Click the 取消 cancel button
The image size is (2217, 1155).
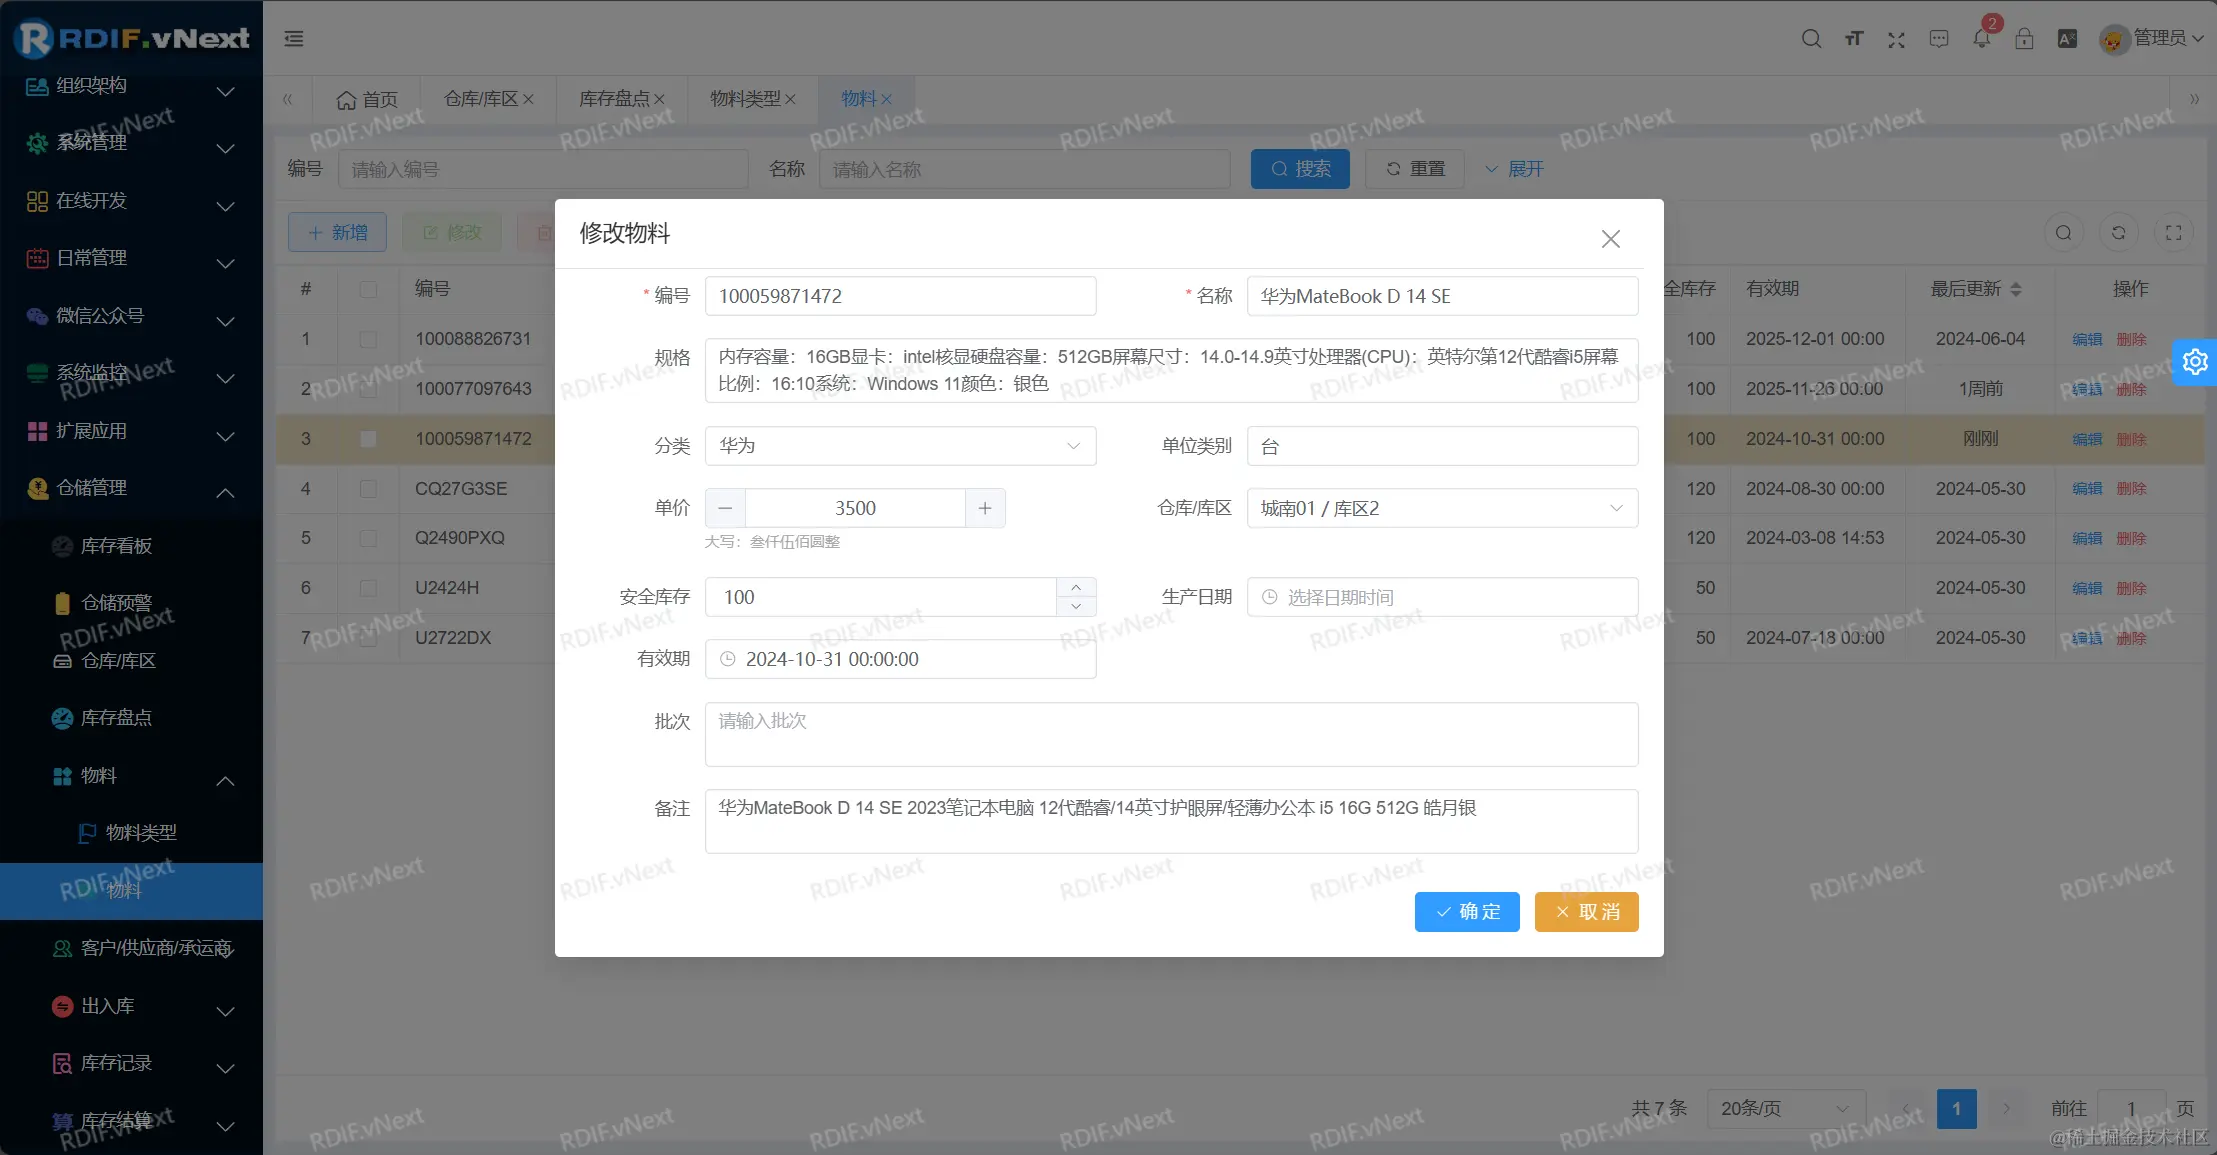tap(1585, 911)
